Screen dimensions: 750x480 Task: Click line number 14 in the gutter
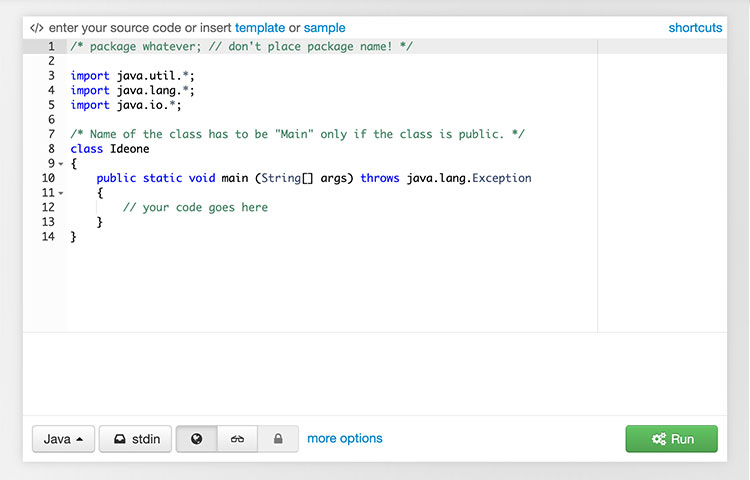pyautogui.click(x=48, y=237)
